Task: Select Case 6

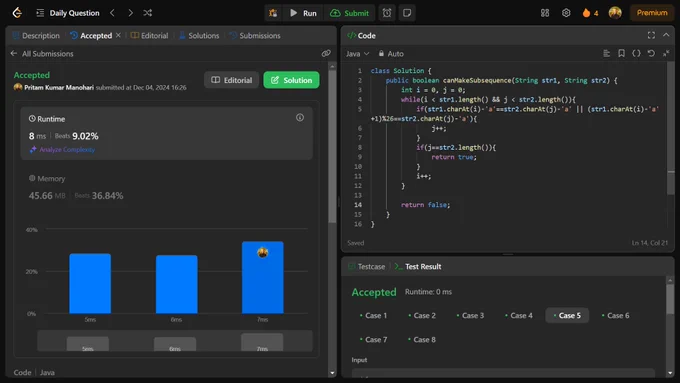Action: 615,316
